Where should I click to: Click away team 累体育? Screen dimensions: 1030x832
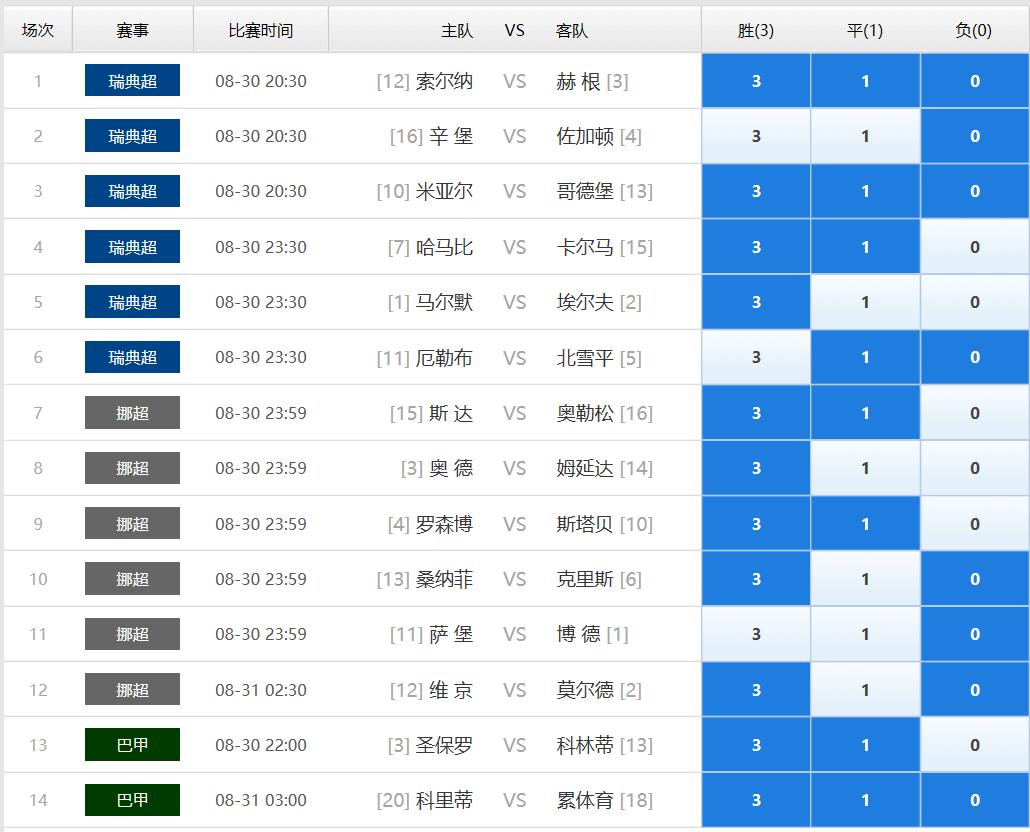(x=585, y=800)
